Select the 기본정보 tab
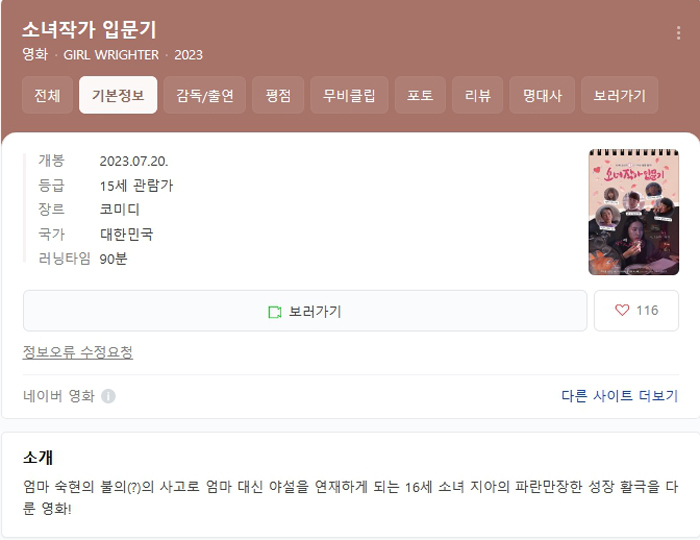This screenshot has height=540, width=700. (x=118, y=95)
